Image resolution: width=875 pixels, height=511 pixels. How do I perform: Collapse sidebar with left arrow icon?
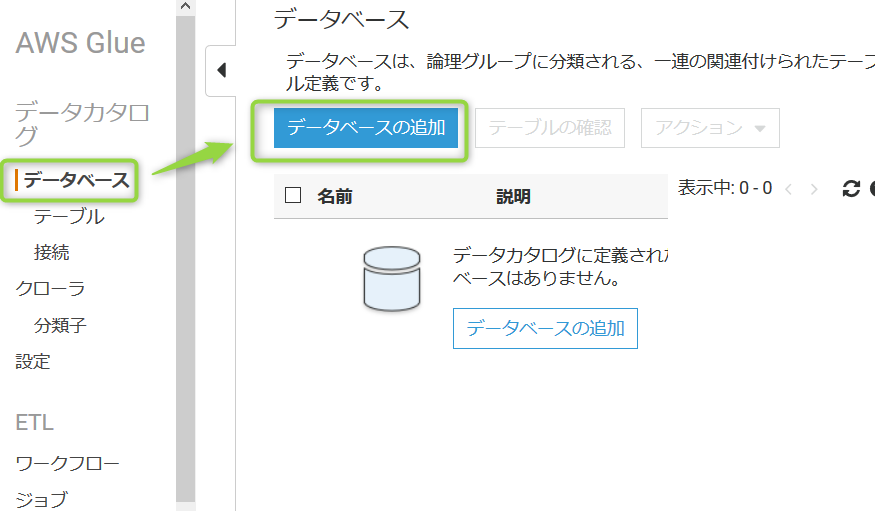click(222, 70)
